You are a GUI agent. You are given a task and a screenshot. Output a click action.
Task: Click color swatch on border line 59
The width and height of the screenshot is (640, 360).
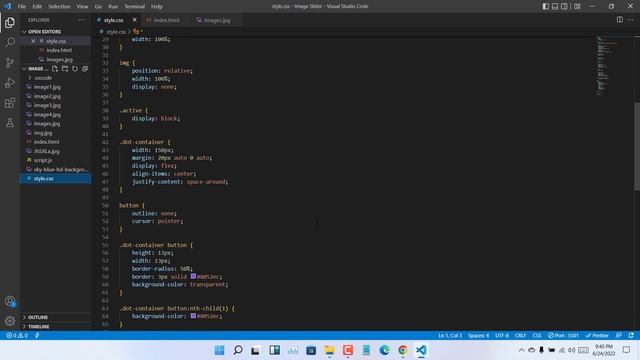pos(193,276)
